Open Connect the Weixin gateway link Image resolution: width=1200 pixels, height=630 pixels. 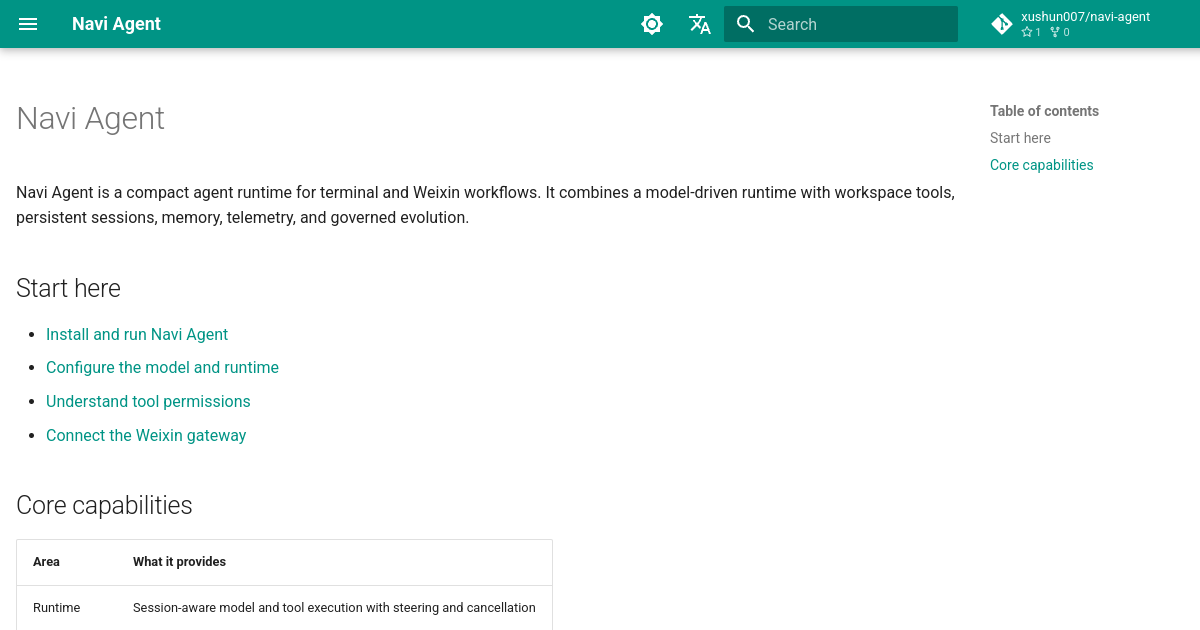pos(146,435)
